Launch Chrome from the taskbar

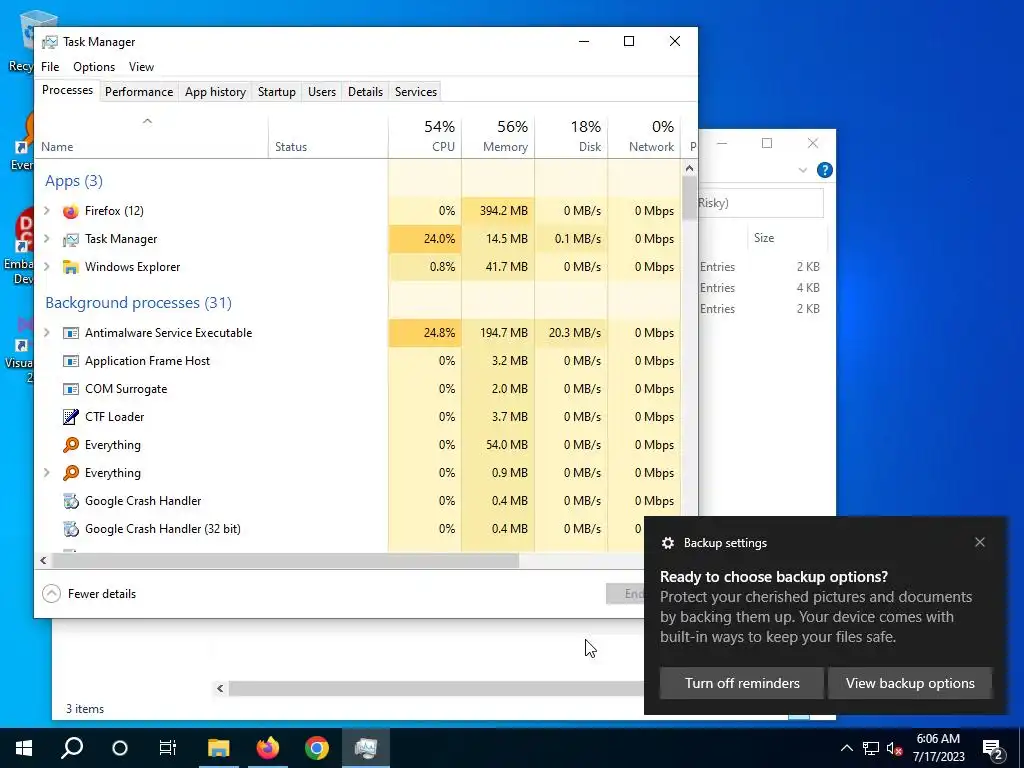pos(317,748)
